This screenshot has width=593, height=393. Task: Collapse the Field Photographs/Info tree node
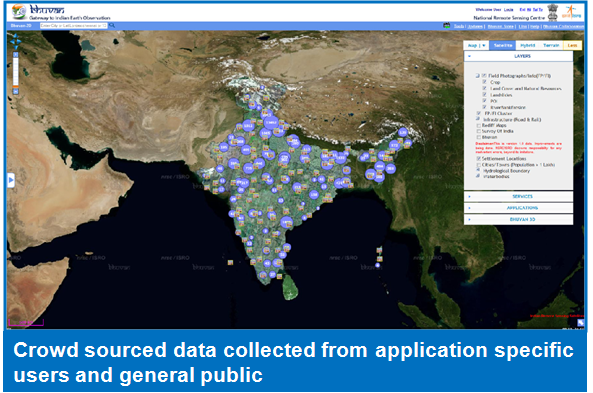pyautogui.click(x=478, y=76)
